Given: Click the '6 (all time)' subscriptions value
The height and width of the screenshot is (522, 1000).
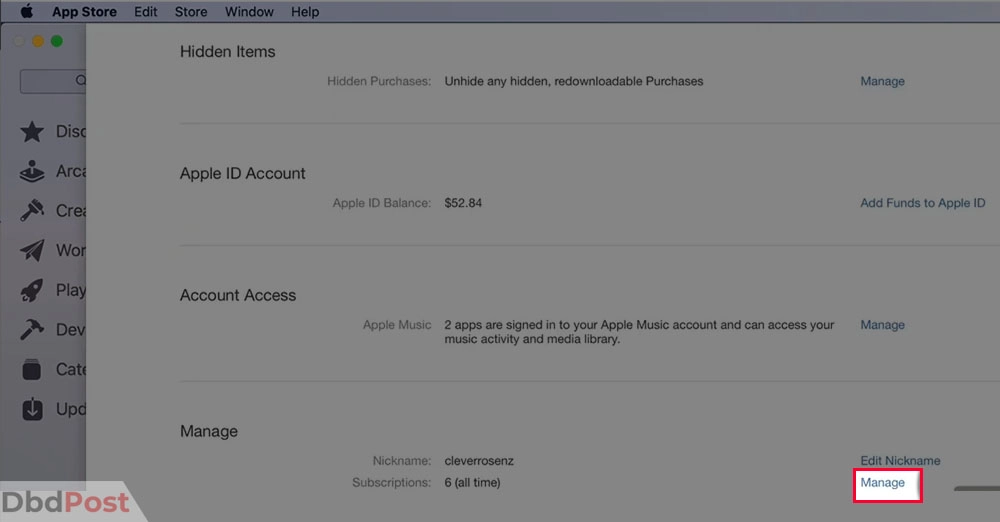Looking at the screenshot, I should point(472,482).
